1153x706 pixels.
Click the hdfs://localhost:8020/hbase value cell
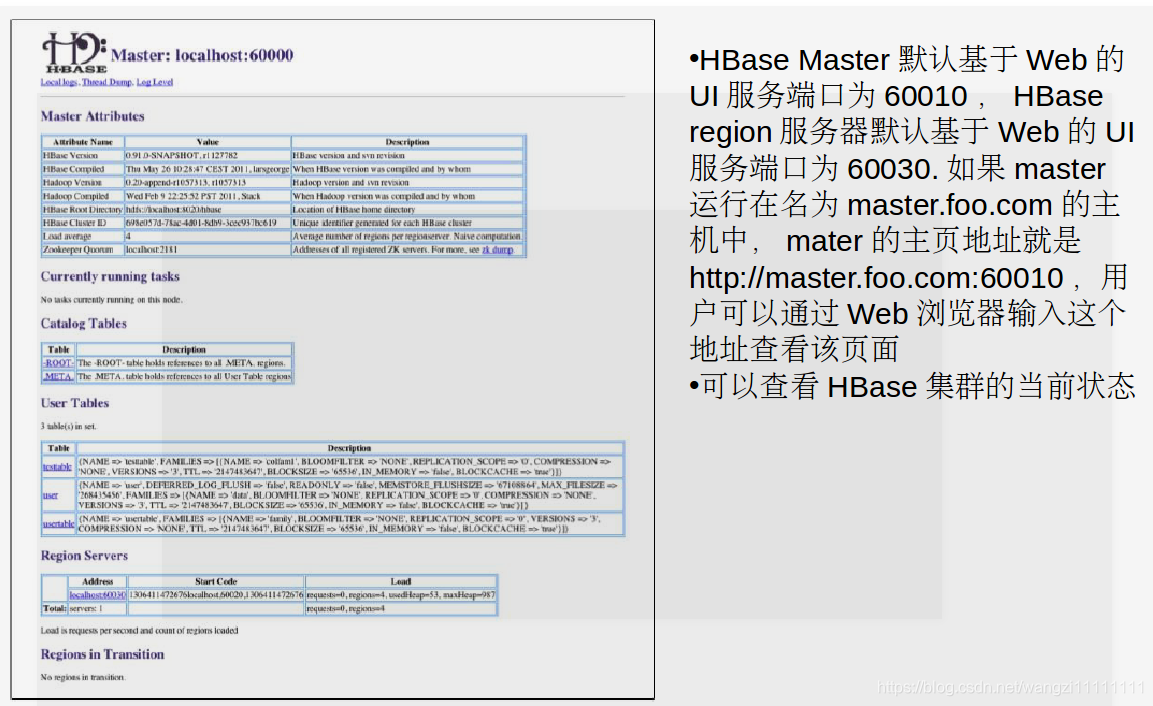pyautogui.click(x=207, y=210)
